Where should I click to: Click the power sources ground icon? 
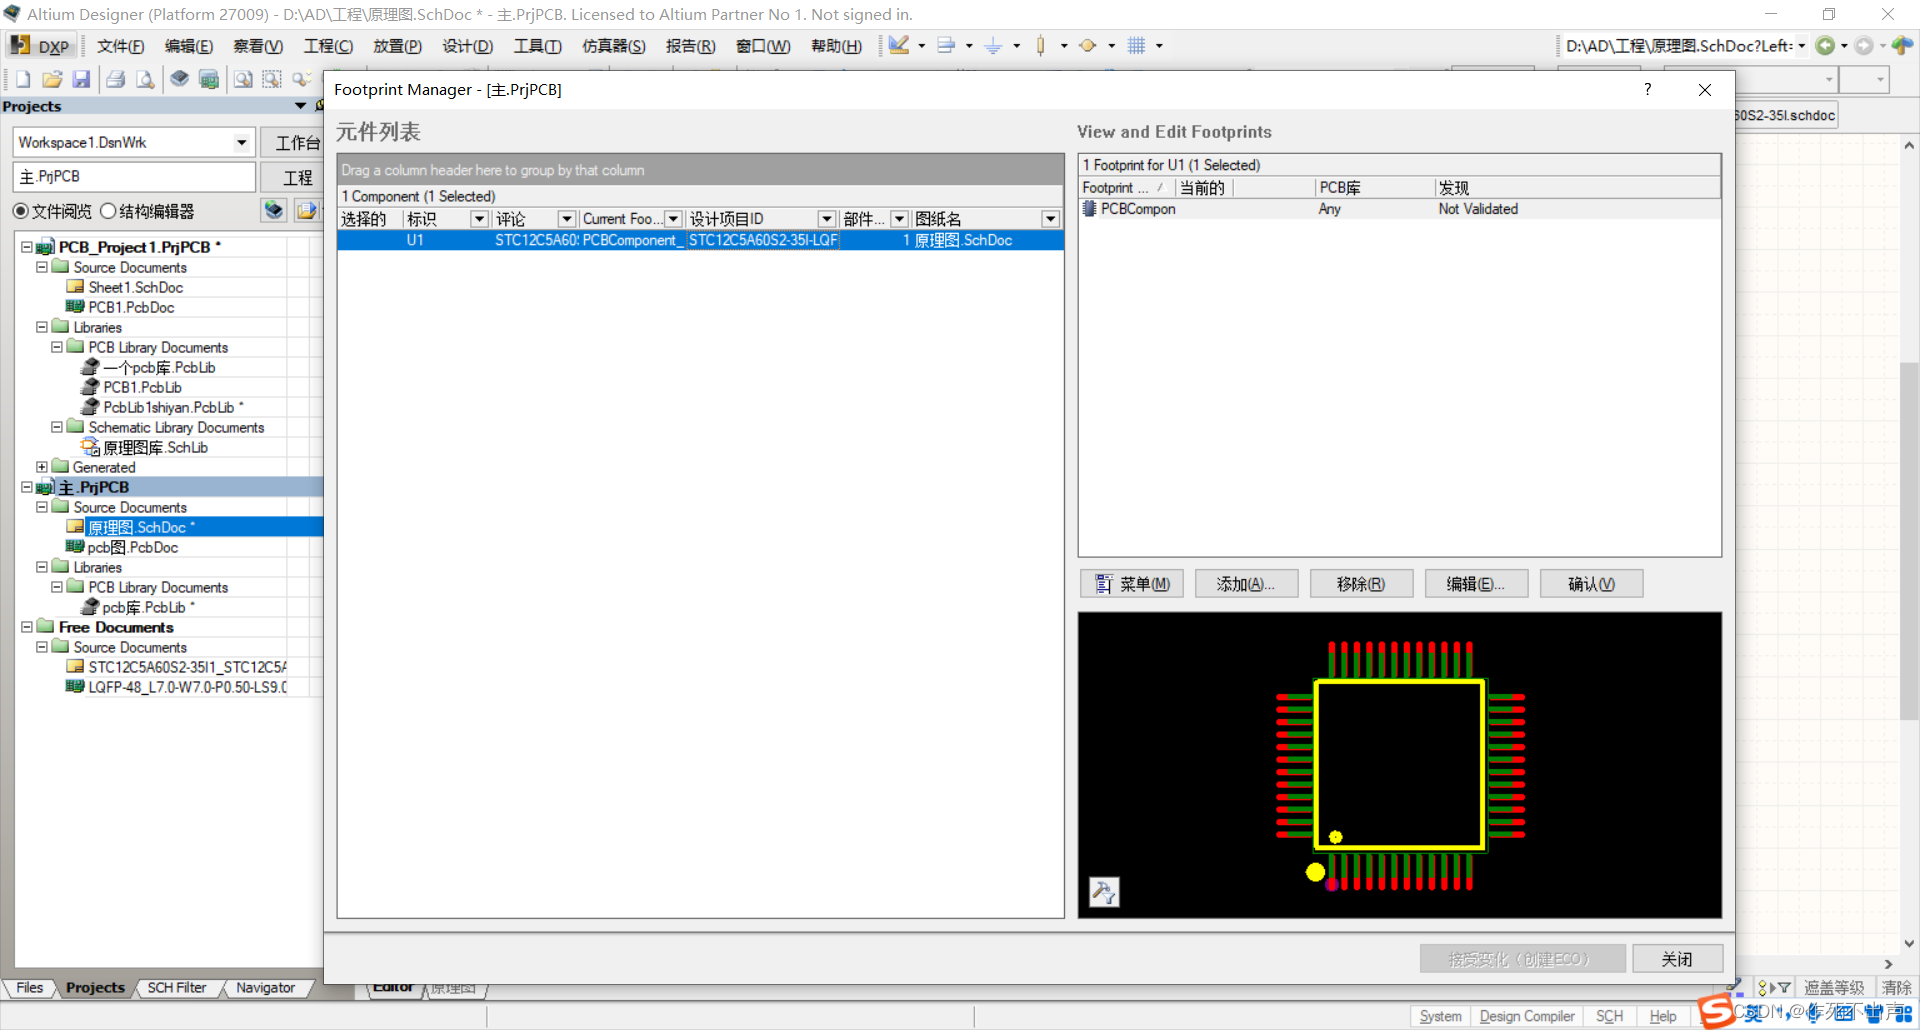[x=994, y=45]
